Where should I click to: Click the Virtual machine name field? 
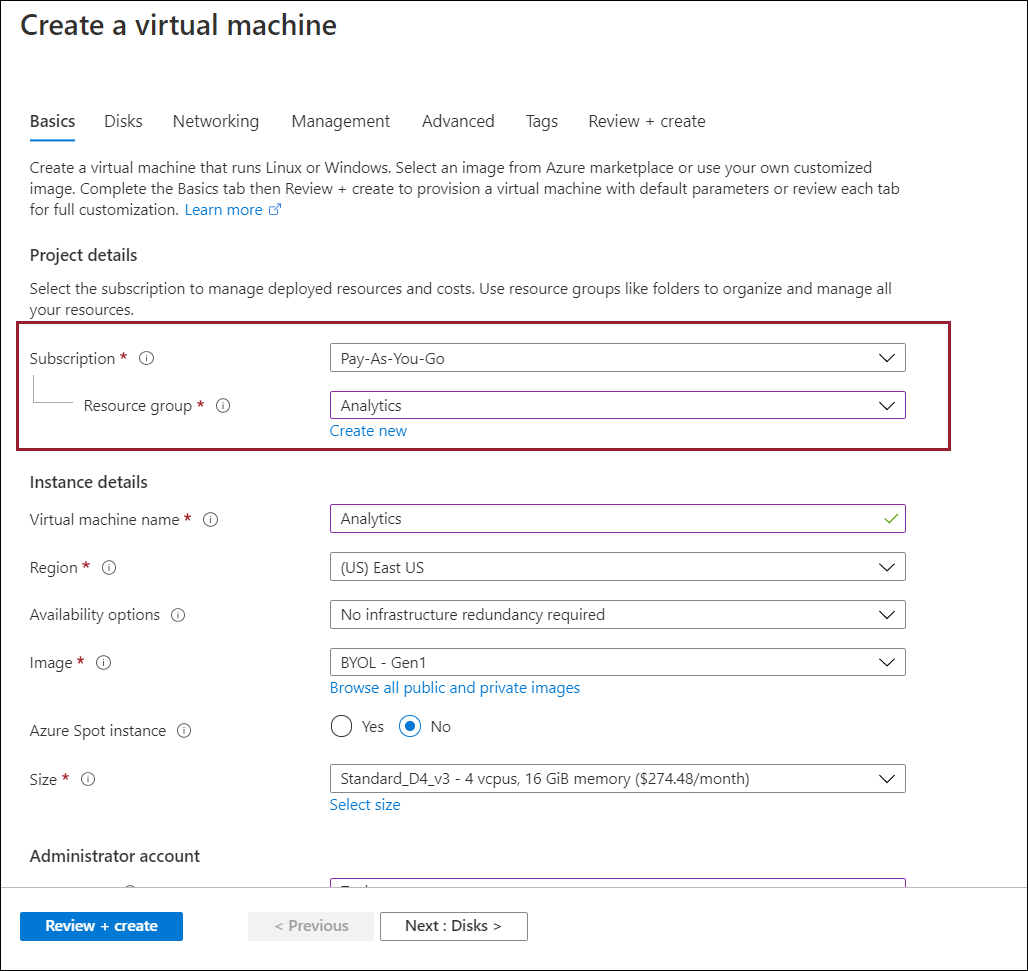606,519
